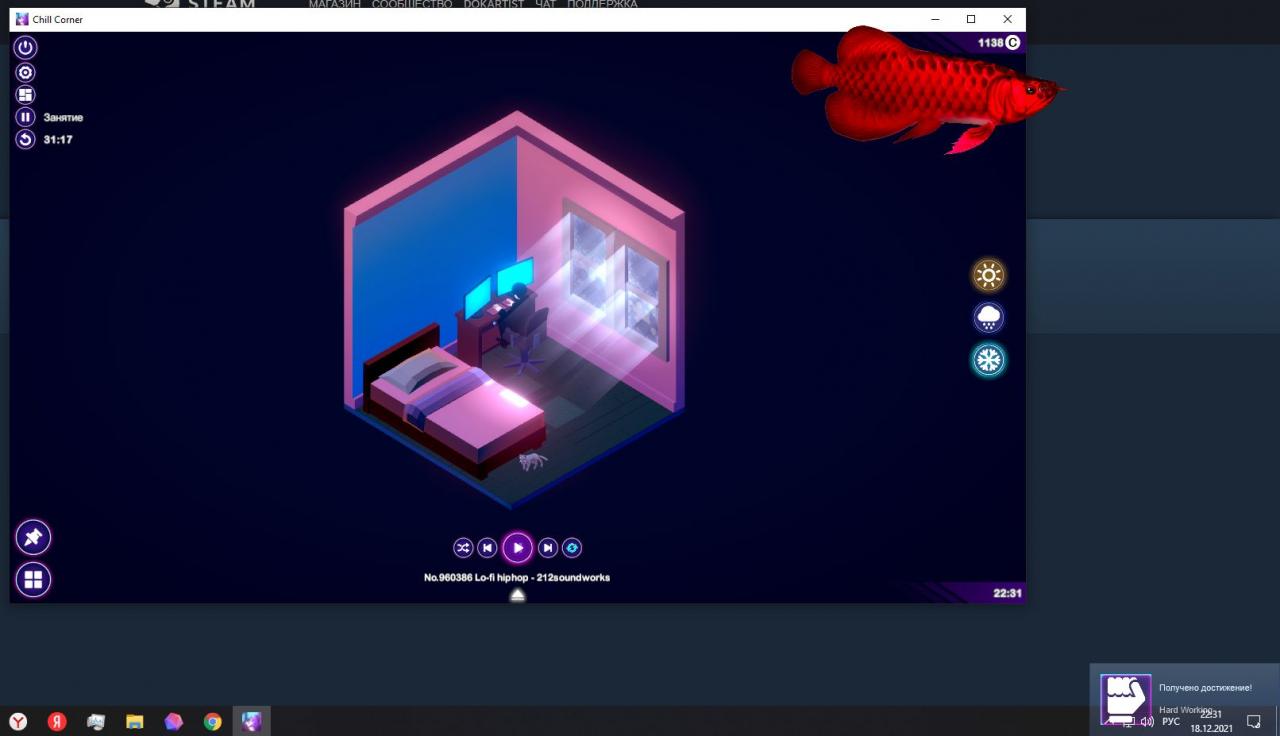Reset the 31:17 timer
1280x736 pixels.
pos(25,139)
